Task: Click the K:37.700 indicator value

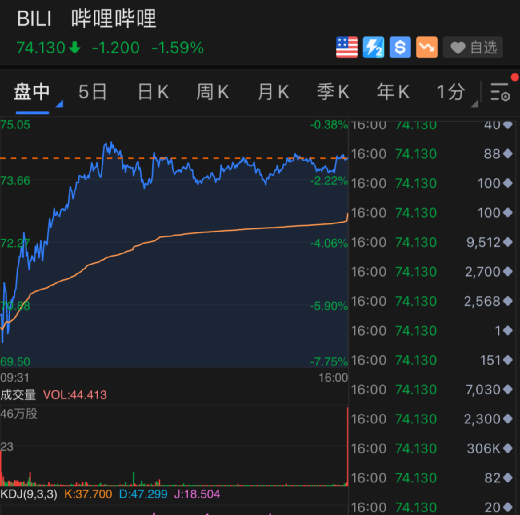Action: click(88, 494)
